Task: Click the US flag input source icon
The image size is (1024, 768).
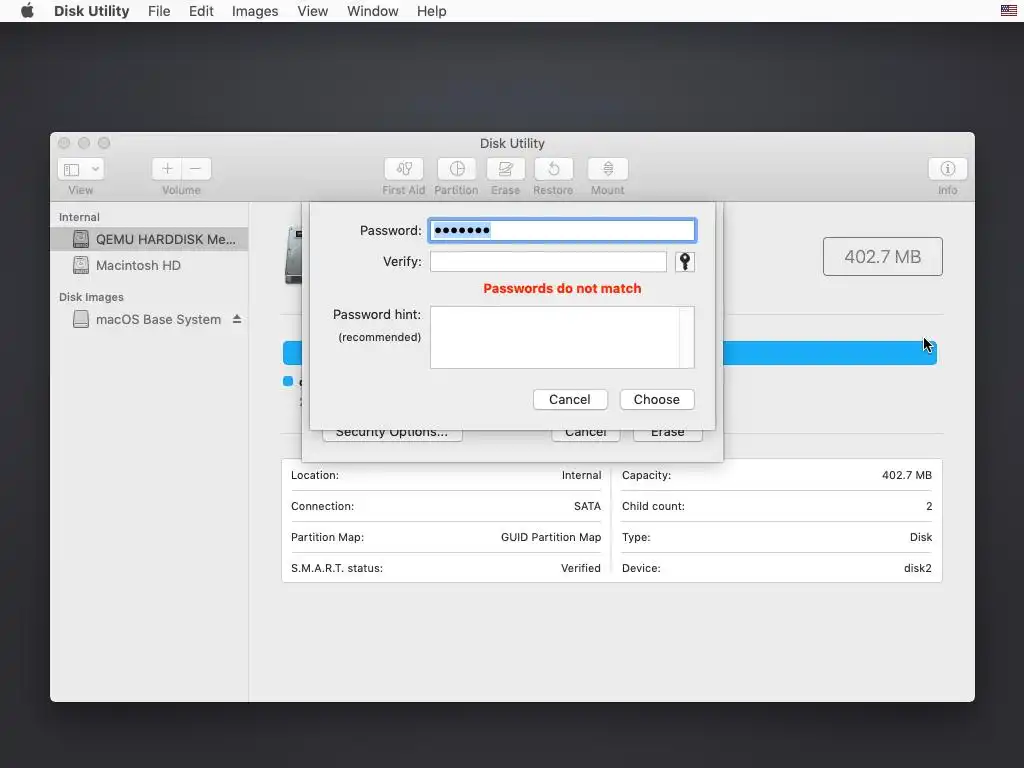Action: coord(1008,10)
